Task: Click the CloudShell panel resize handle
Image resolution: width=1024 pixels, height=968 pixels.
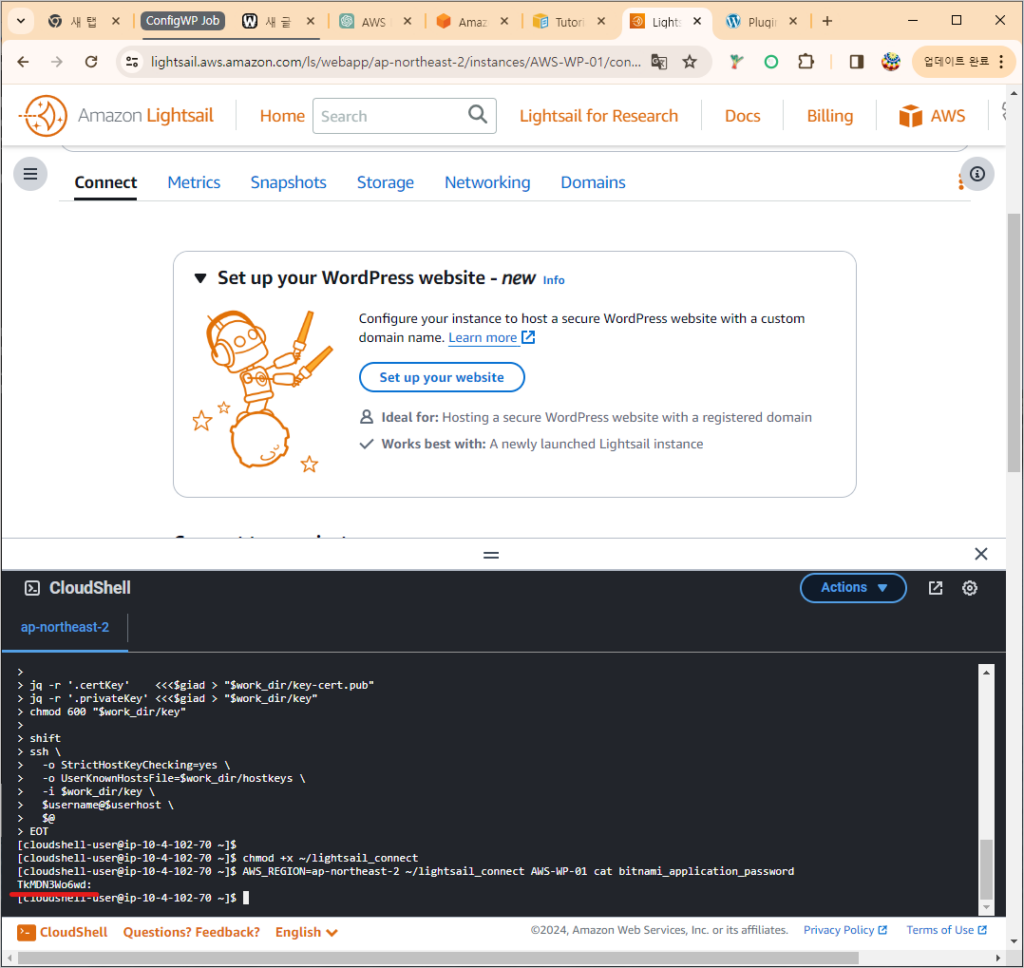Action: coord(491,555)
